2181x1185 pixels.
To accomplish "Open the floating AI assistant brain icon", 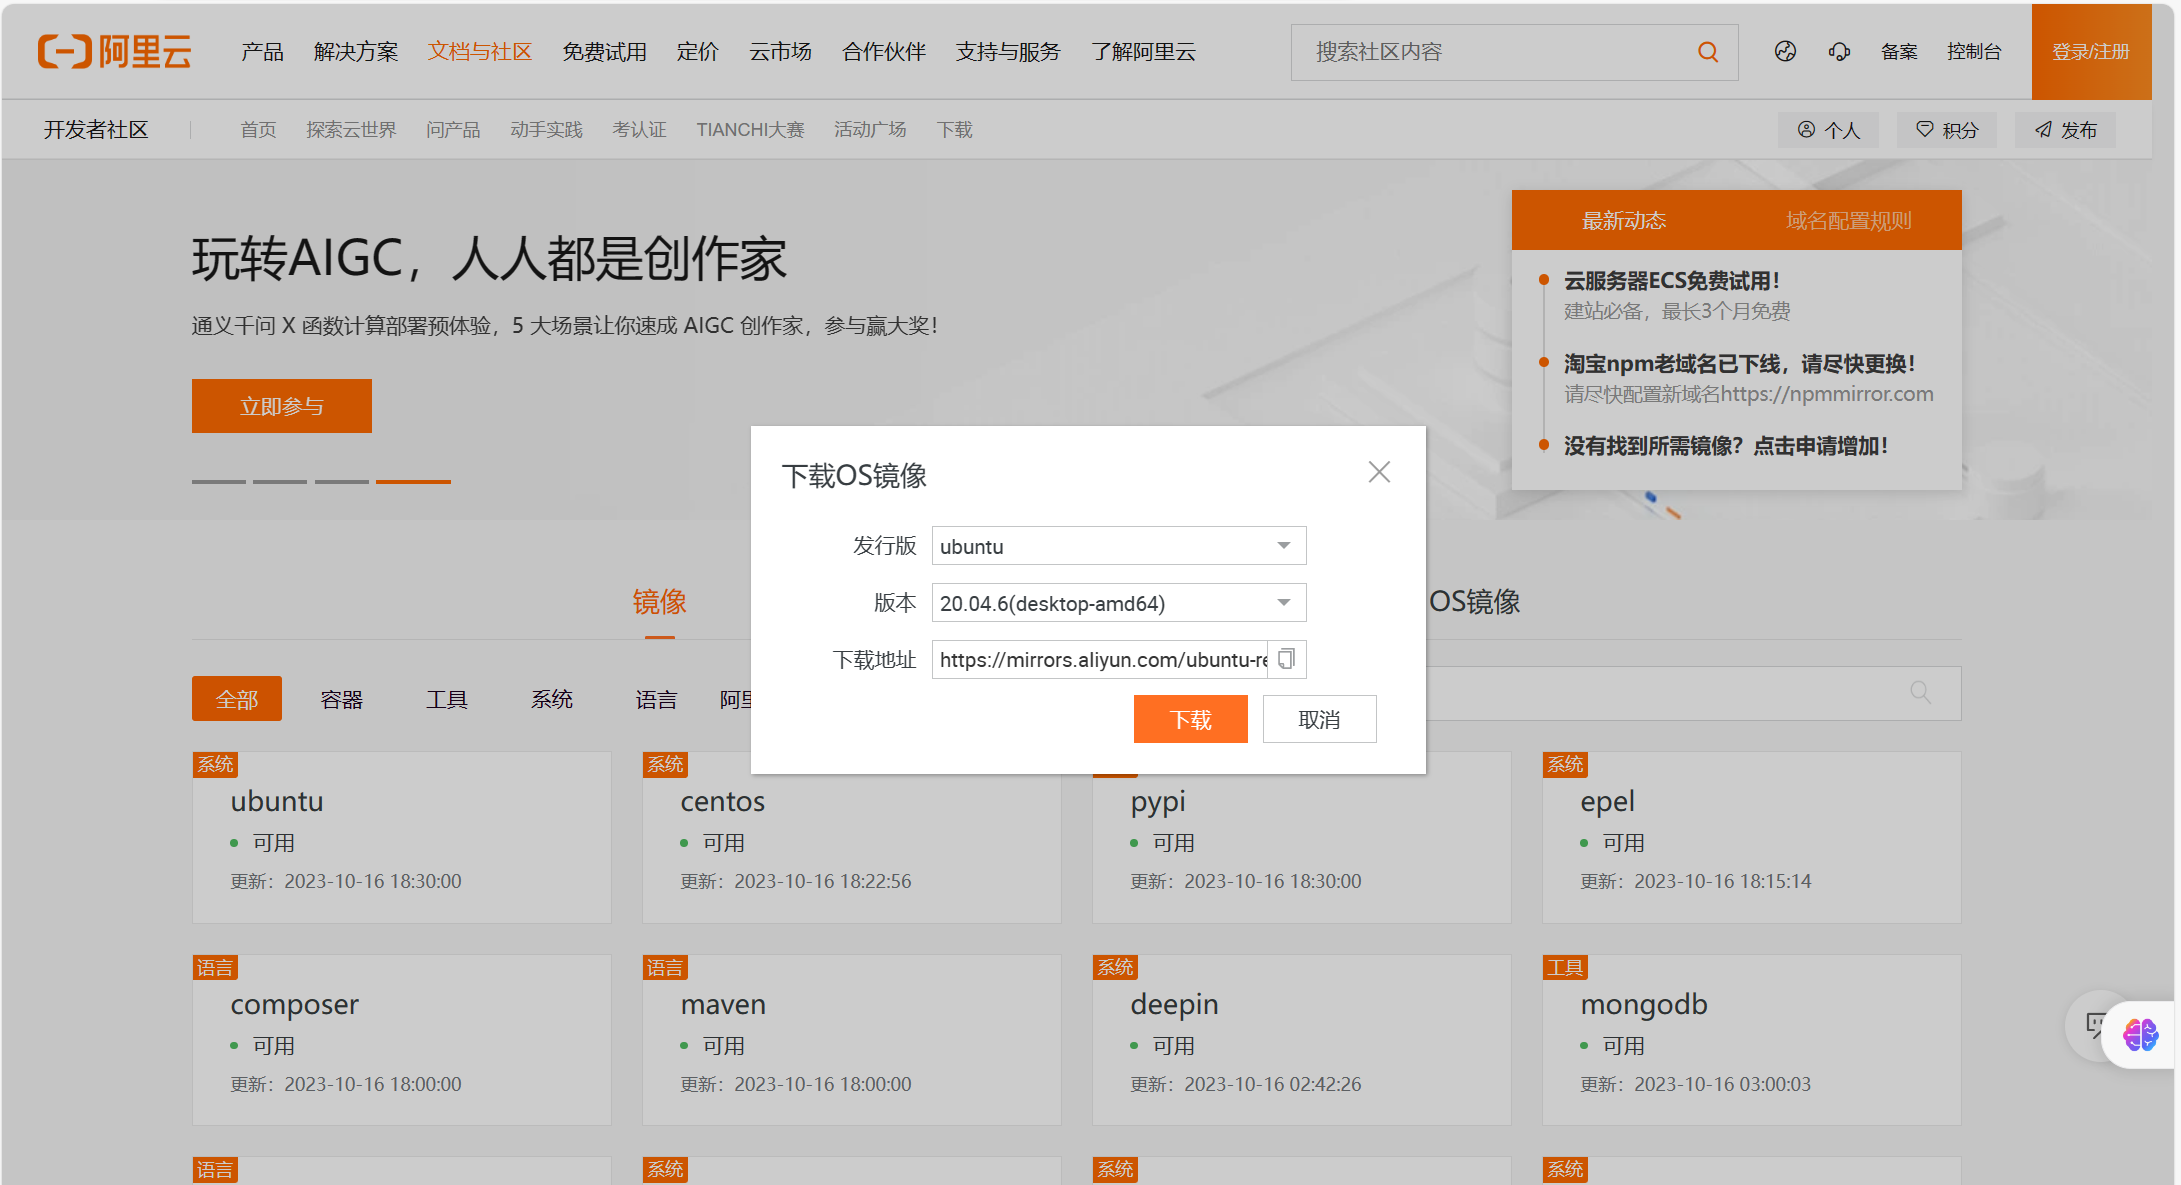I will 2140,1034.
